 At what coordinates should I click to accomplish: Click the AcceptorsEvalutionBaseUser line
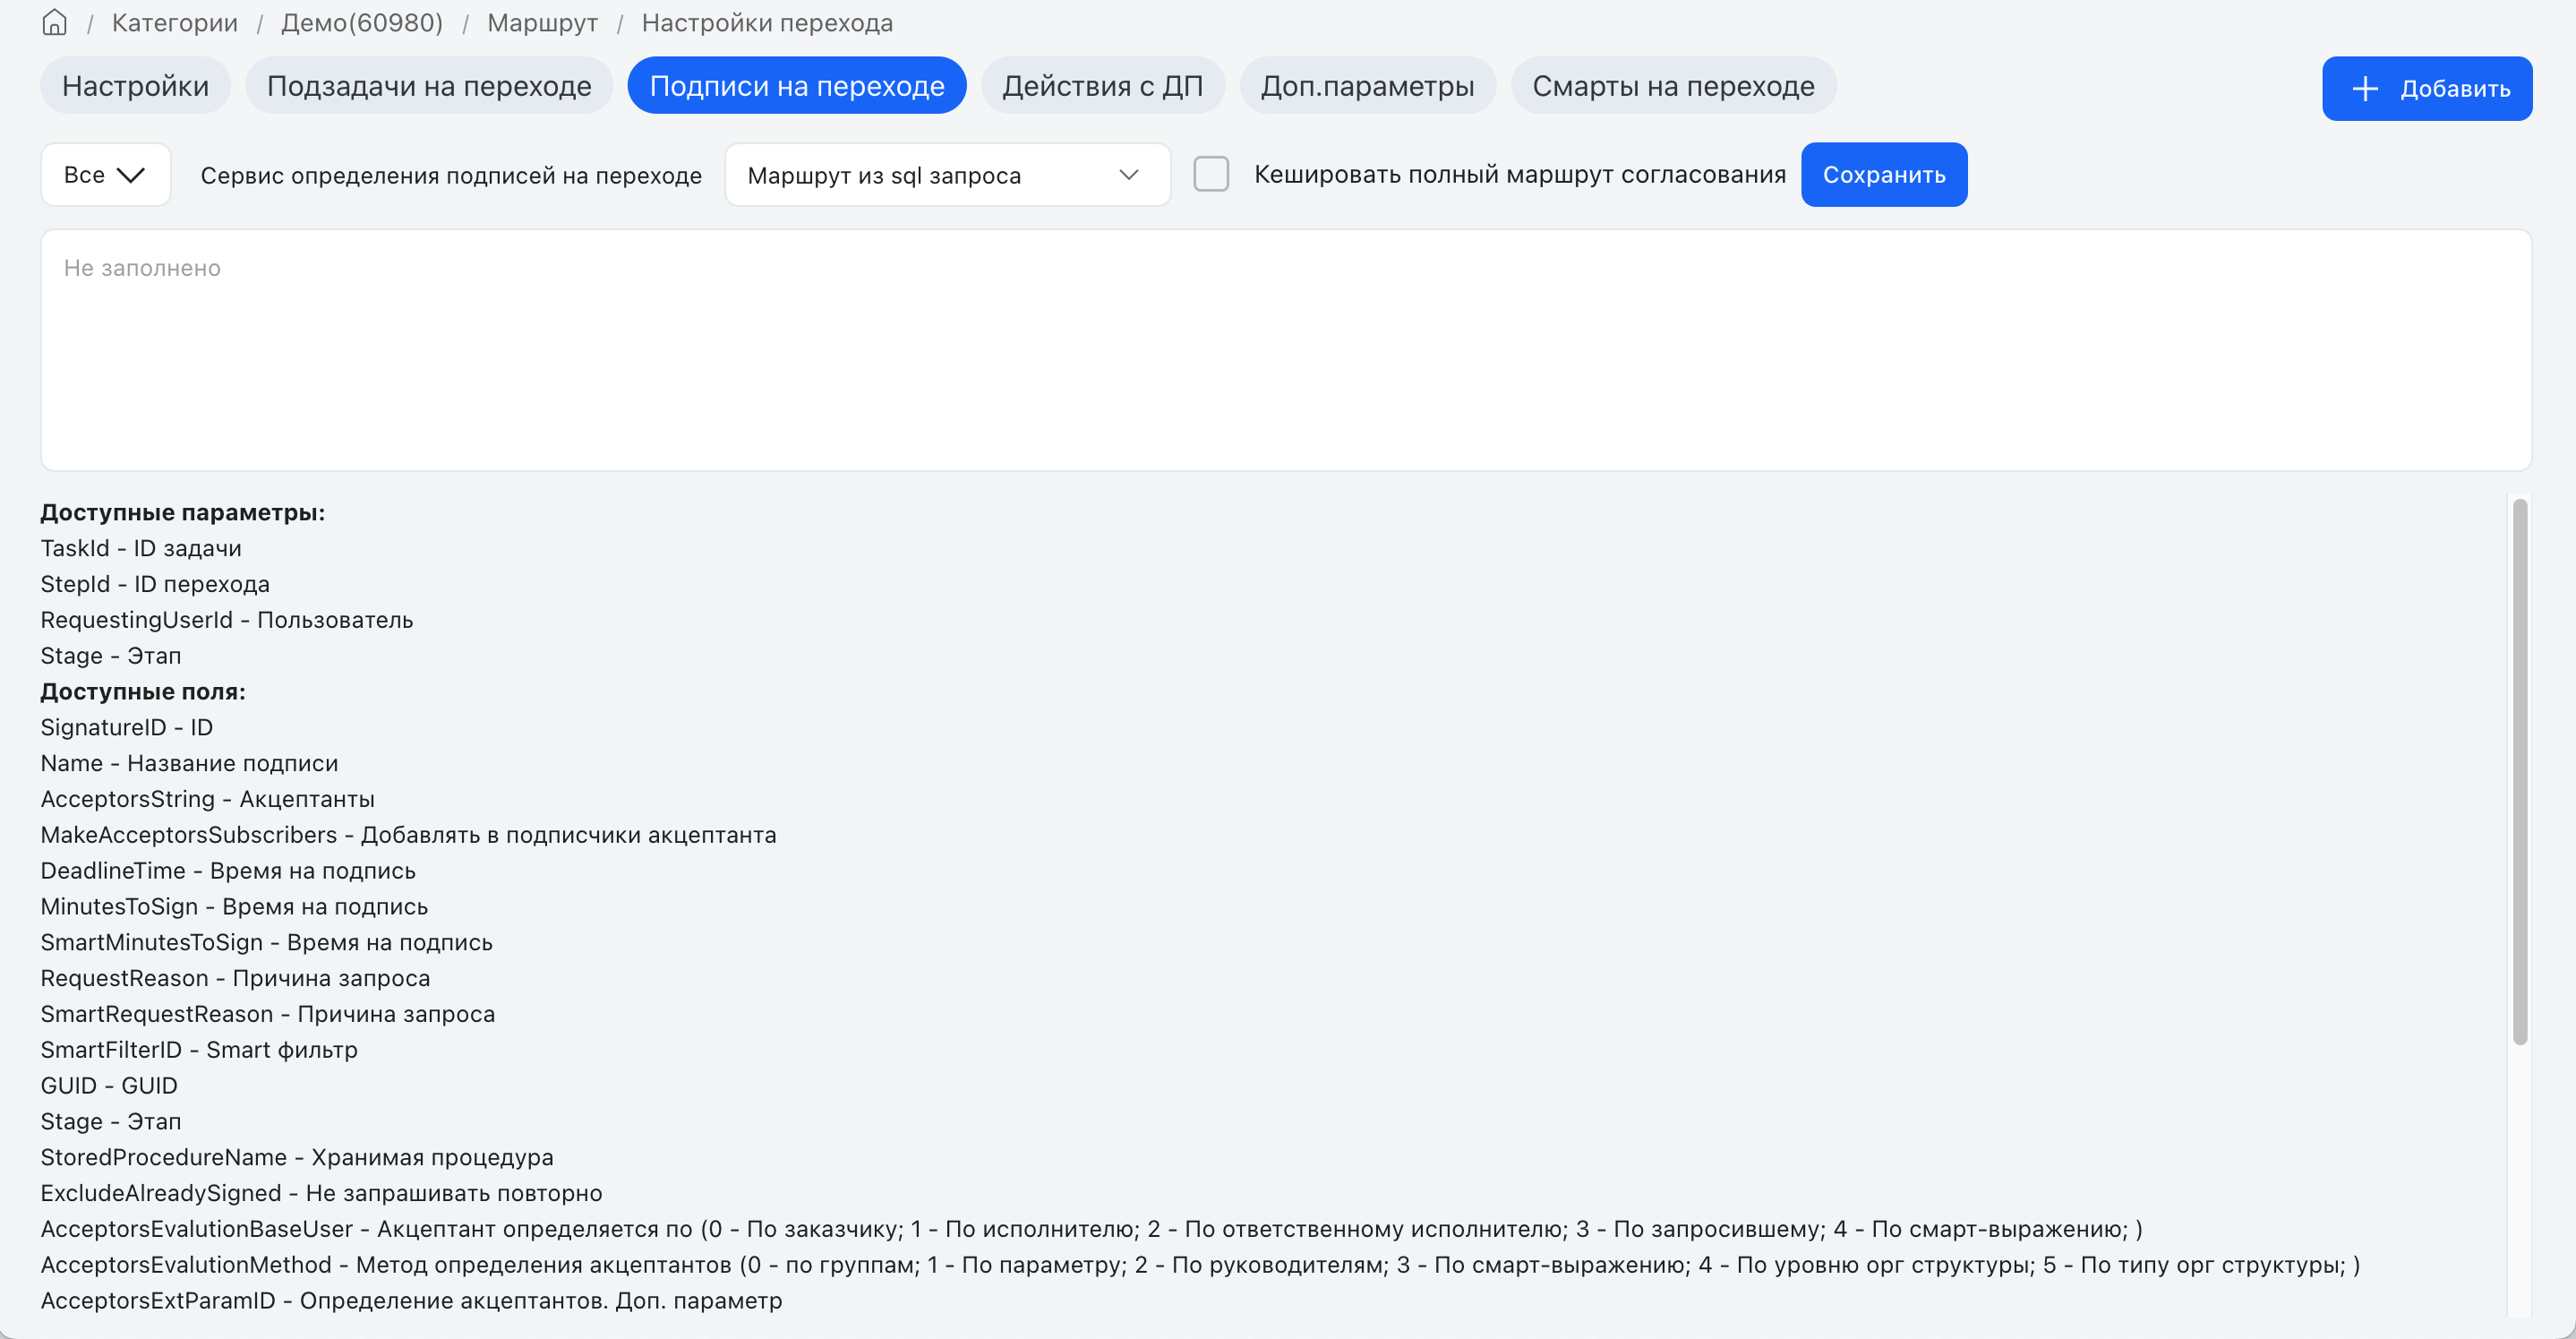pyautogui.click(x=1092, y=1229)
